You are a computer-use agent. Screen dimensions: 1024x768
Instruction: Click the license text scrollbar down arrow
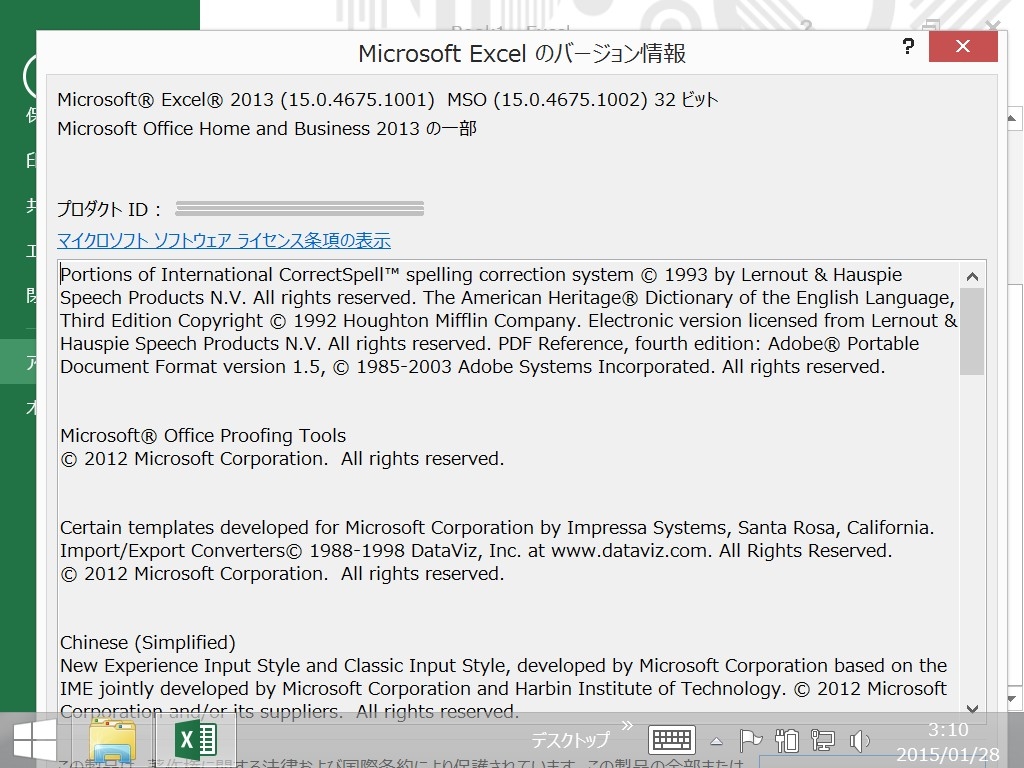pos(972,709)
